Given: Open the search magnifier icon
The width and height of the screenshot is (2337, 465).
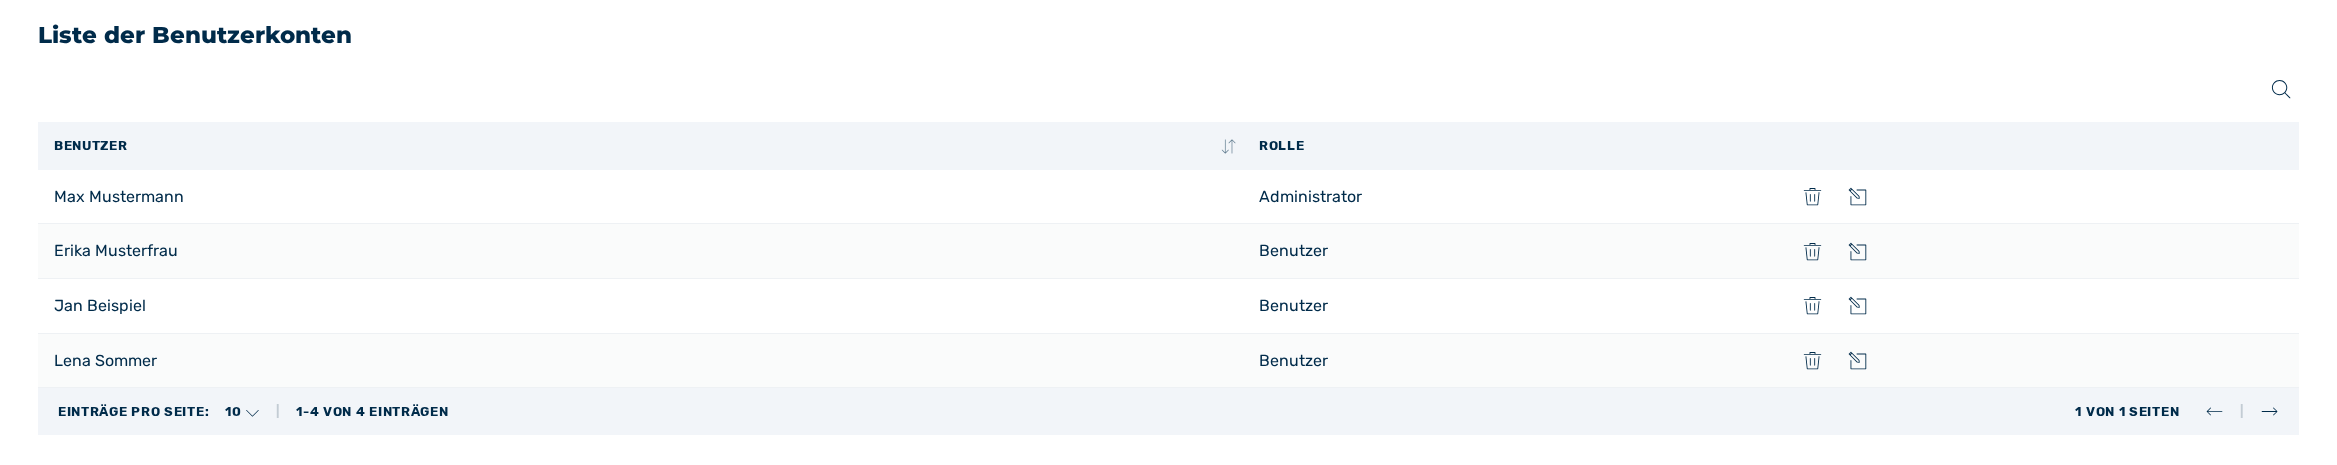Looking at the screenshot, I should 2280,89.
